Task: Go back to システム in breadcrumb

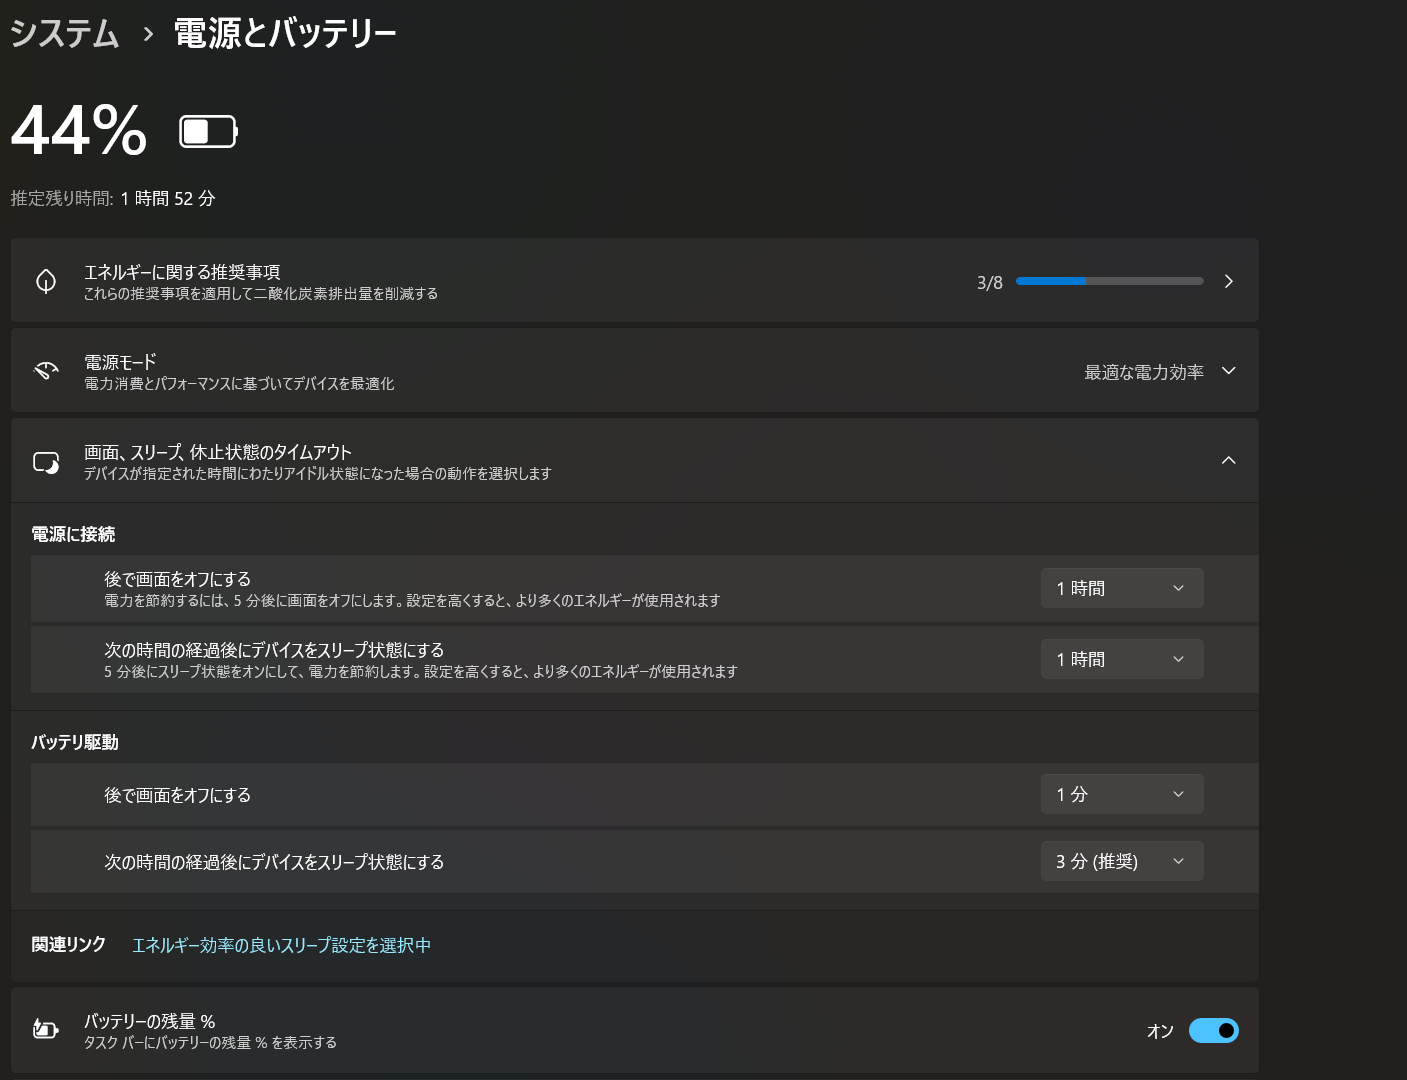Action: point(65,34)
